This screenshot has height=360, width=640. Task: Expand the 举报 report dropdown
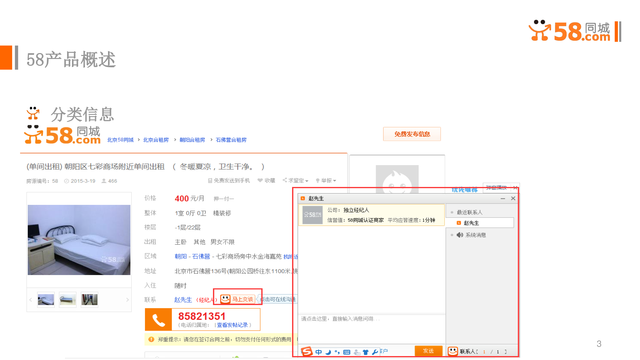click(326, 180)
